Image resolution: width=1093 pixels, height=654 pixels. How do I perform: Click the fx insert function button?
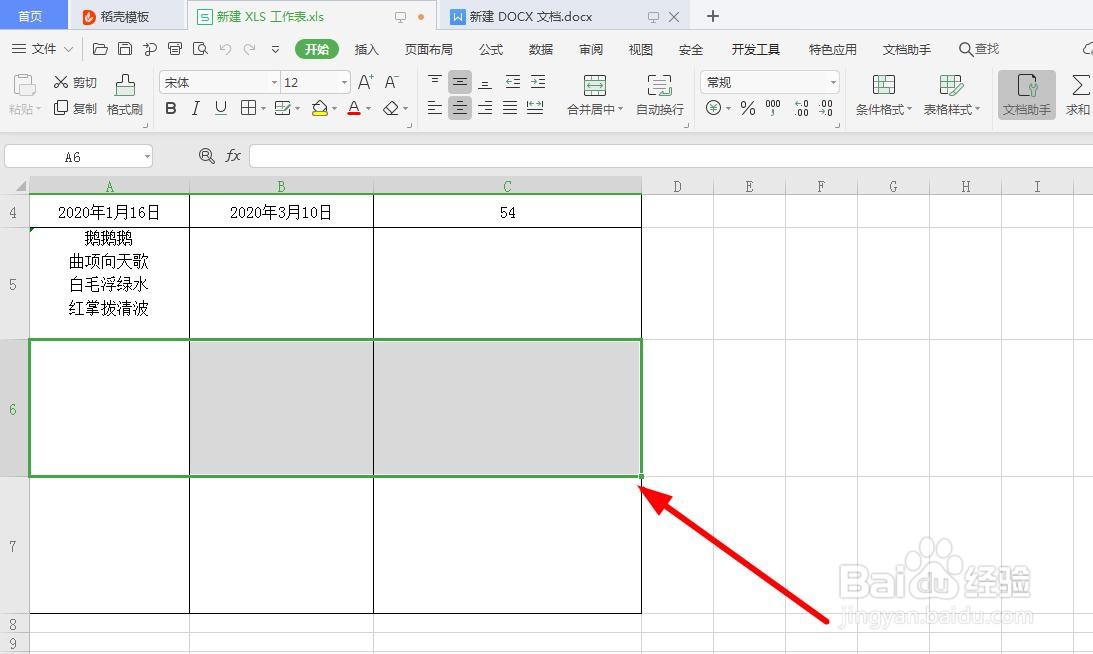(233, 156)
